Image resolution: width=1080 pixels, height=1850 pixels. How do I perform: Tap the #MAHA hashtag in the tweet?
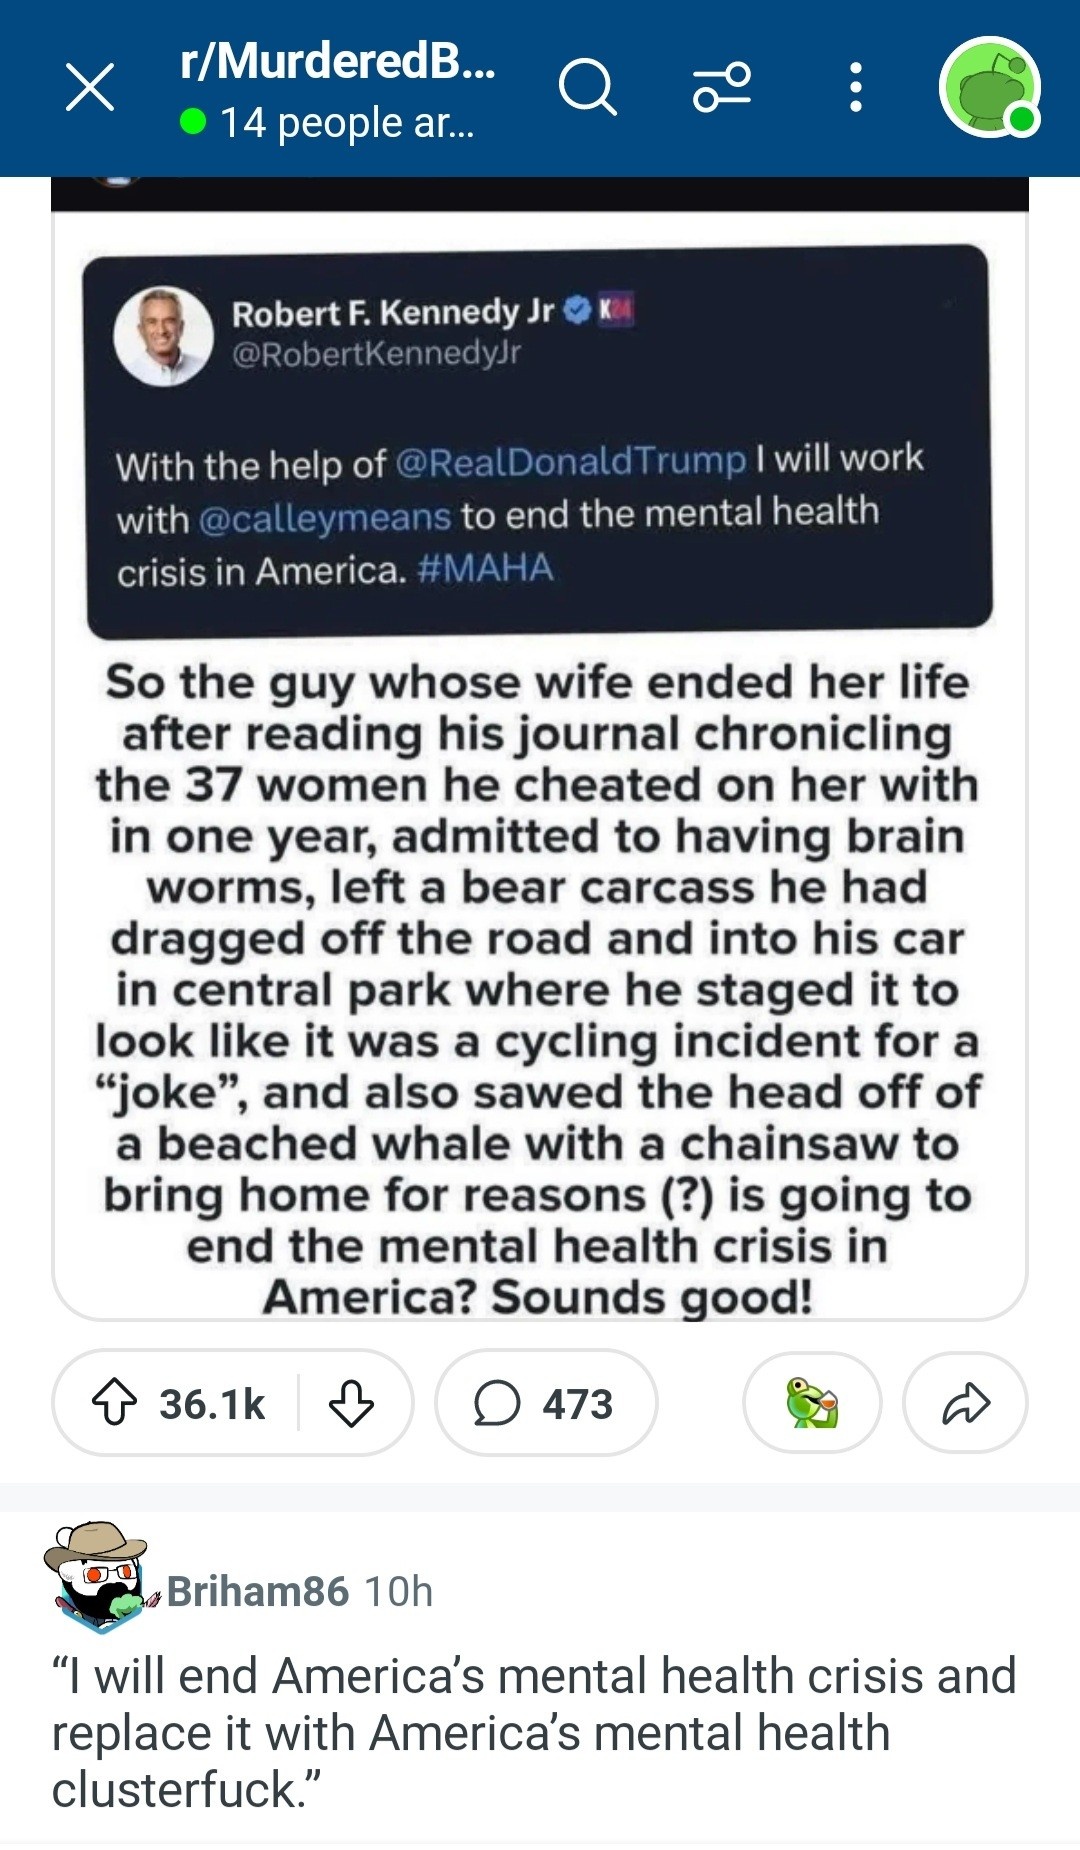tap(485, 568)
